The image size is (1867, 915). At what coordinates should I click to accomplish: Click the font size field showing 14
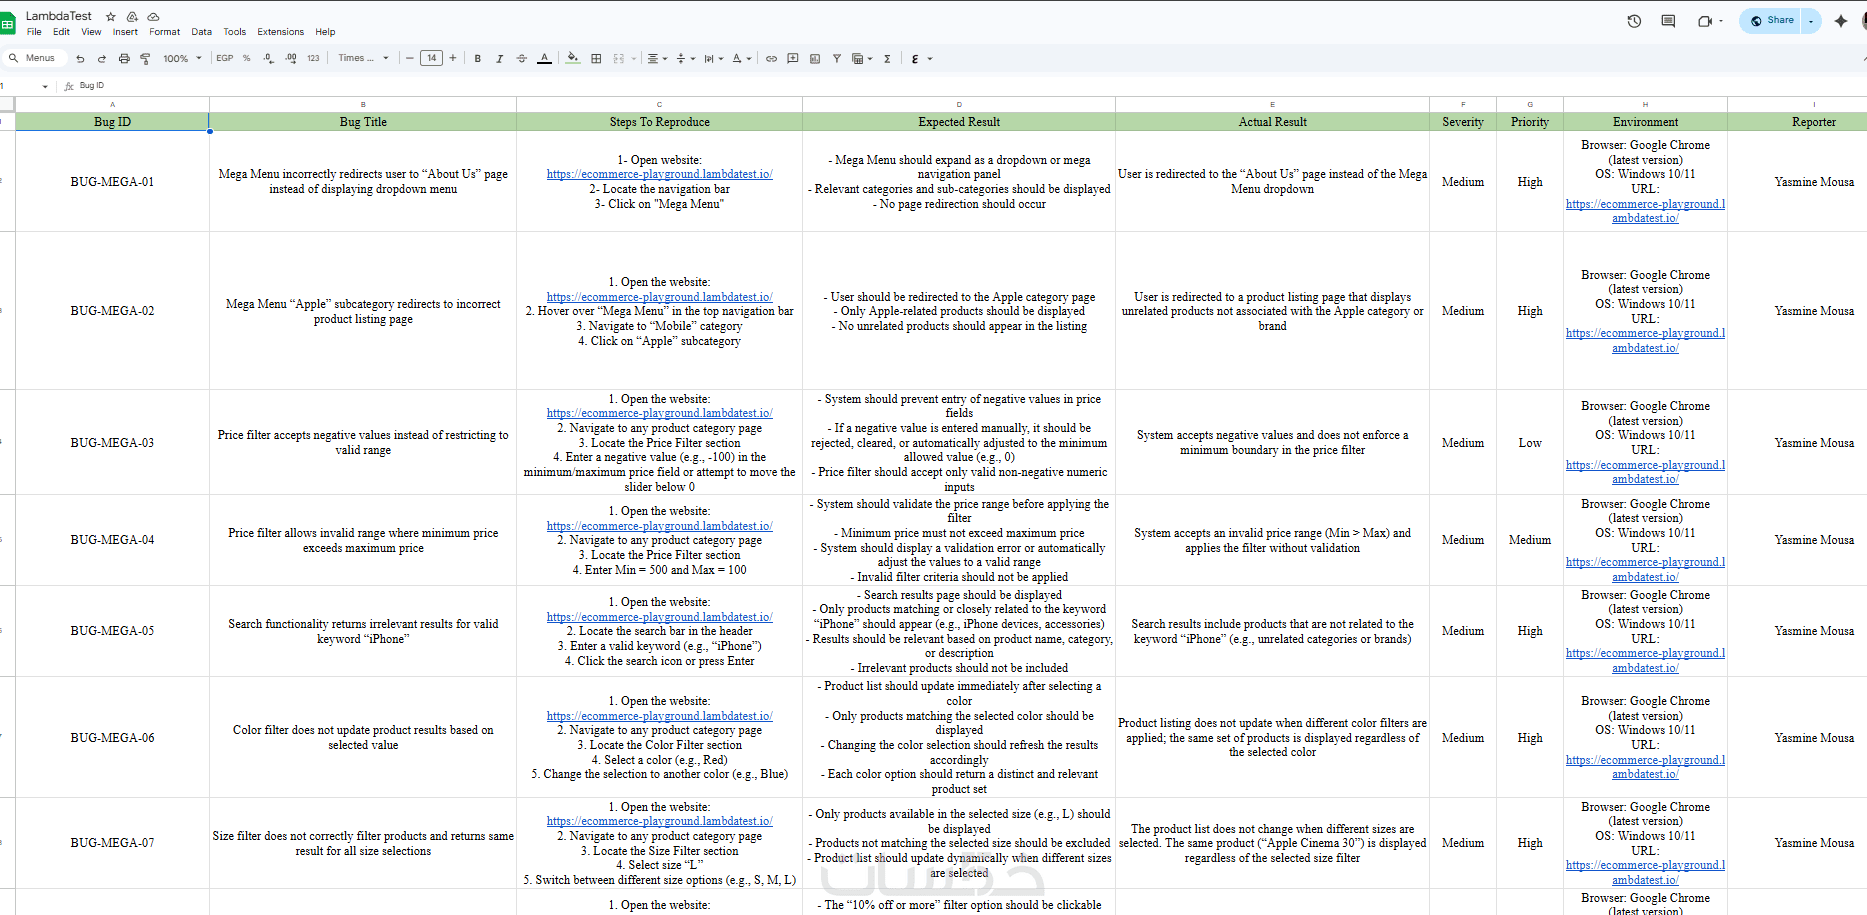coord(431,58)
